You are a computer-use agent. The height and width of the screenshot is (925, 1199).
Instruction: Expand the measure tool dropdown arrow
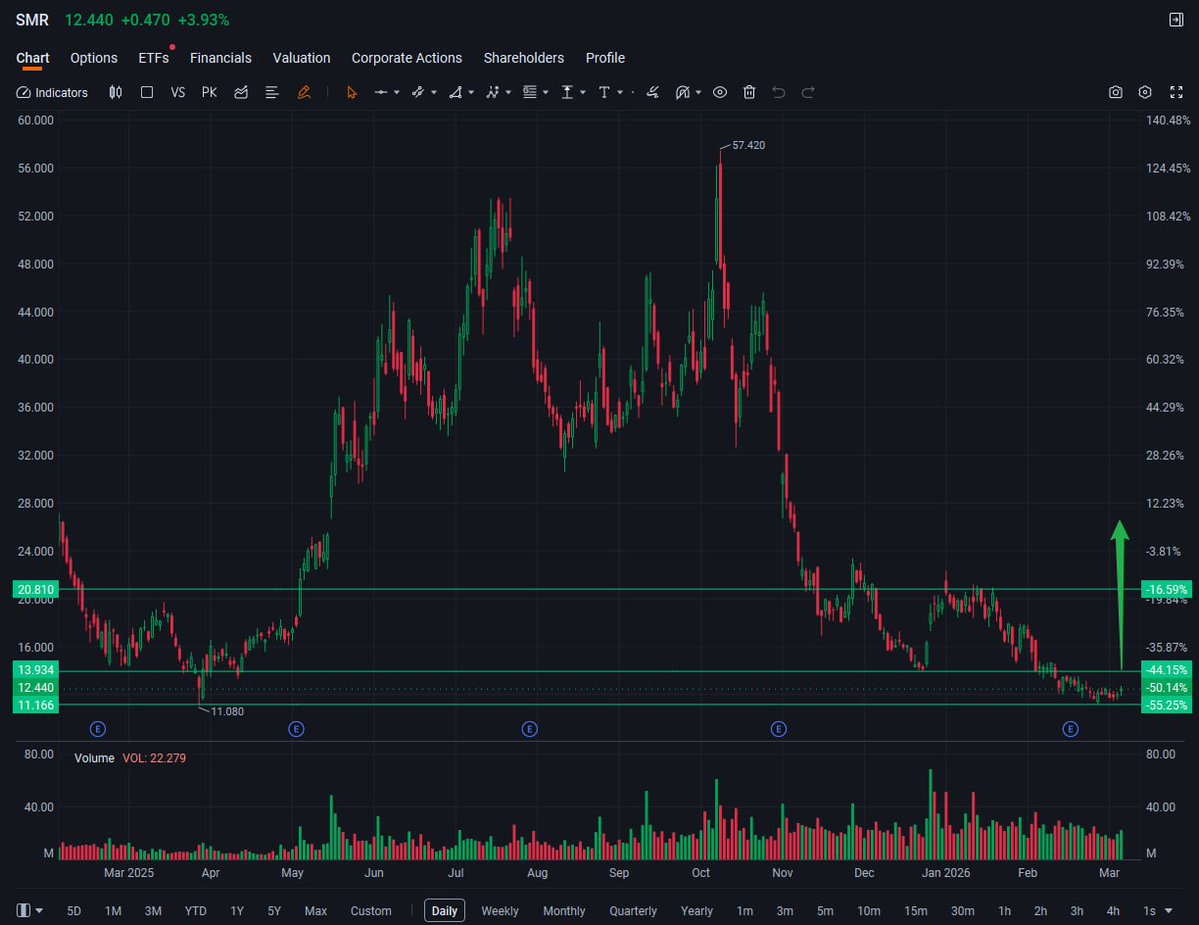coord(583,92)
